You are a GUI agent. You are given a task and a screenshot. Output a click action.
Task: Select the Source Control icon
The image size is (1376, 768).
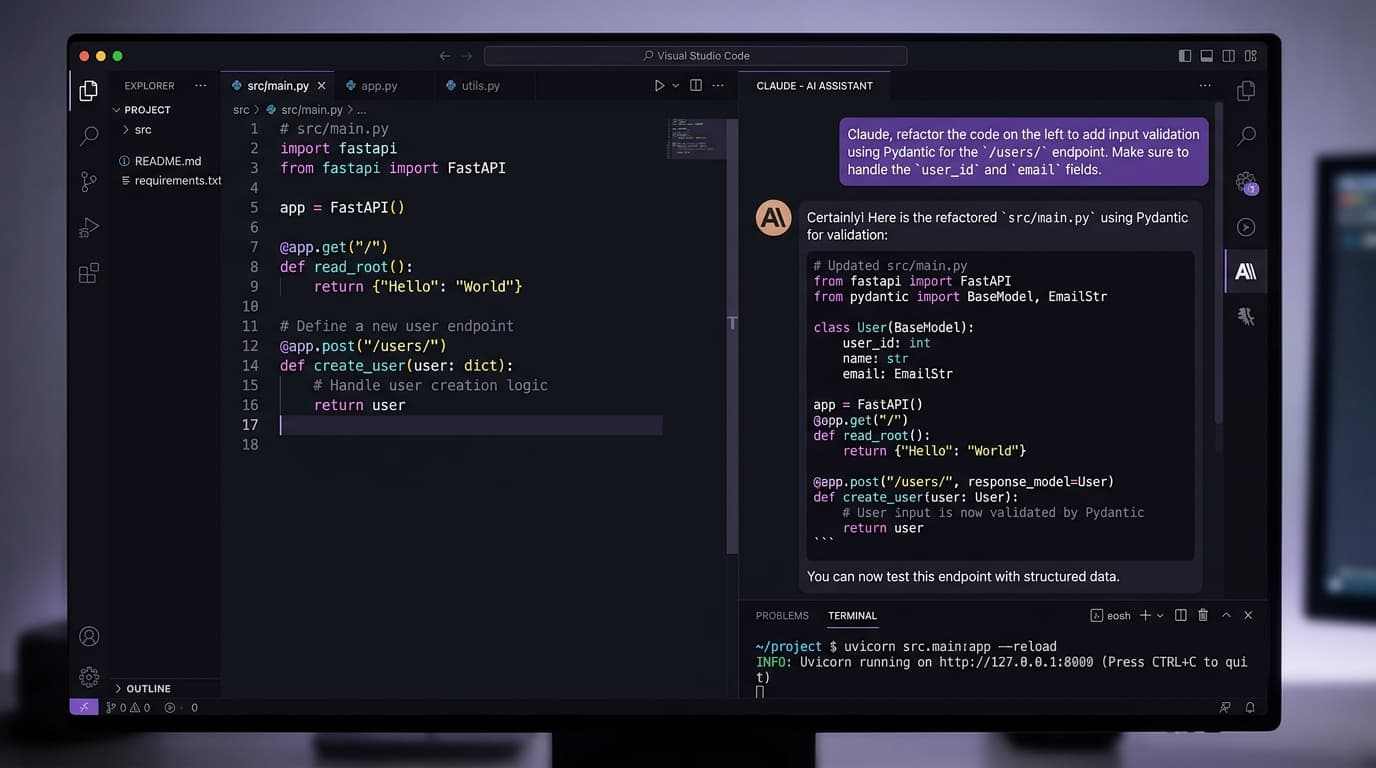[88, 181]
